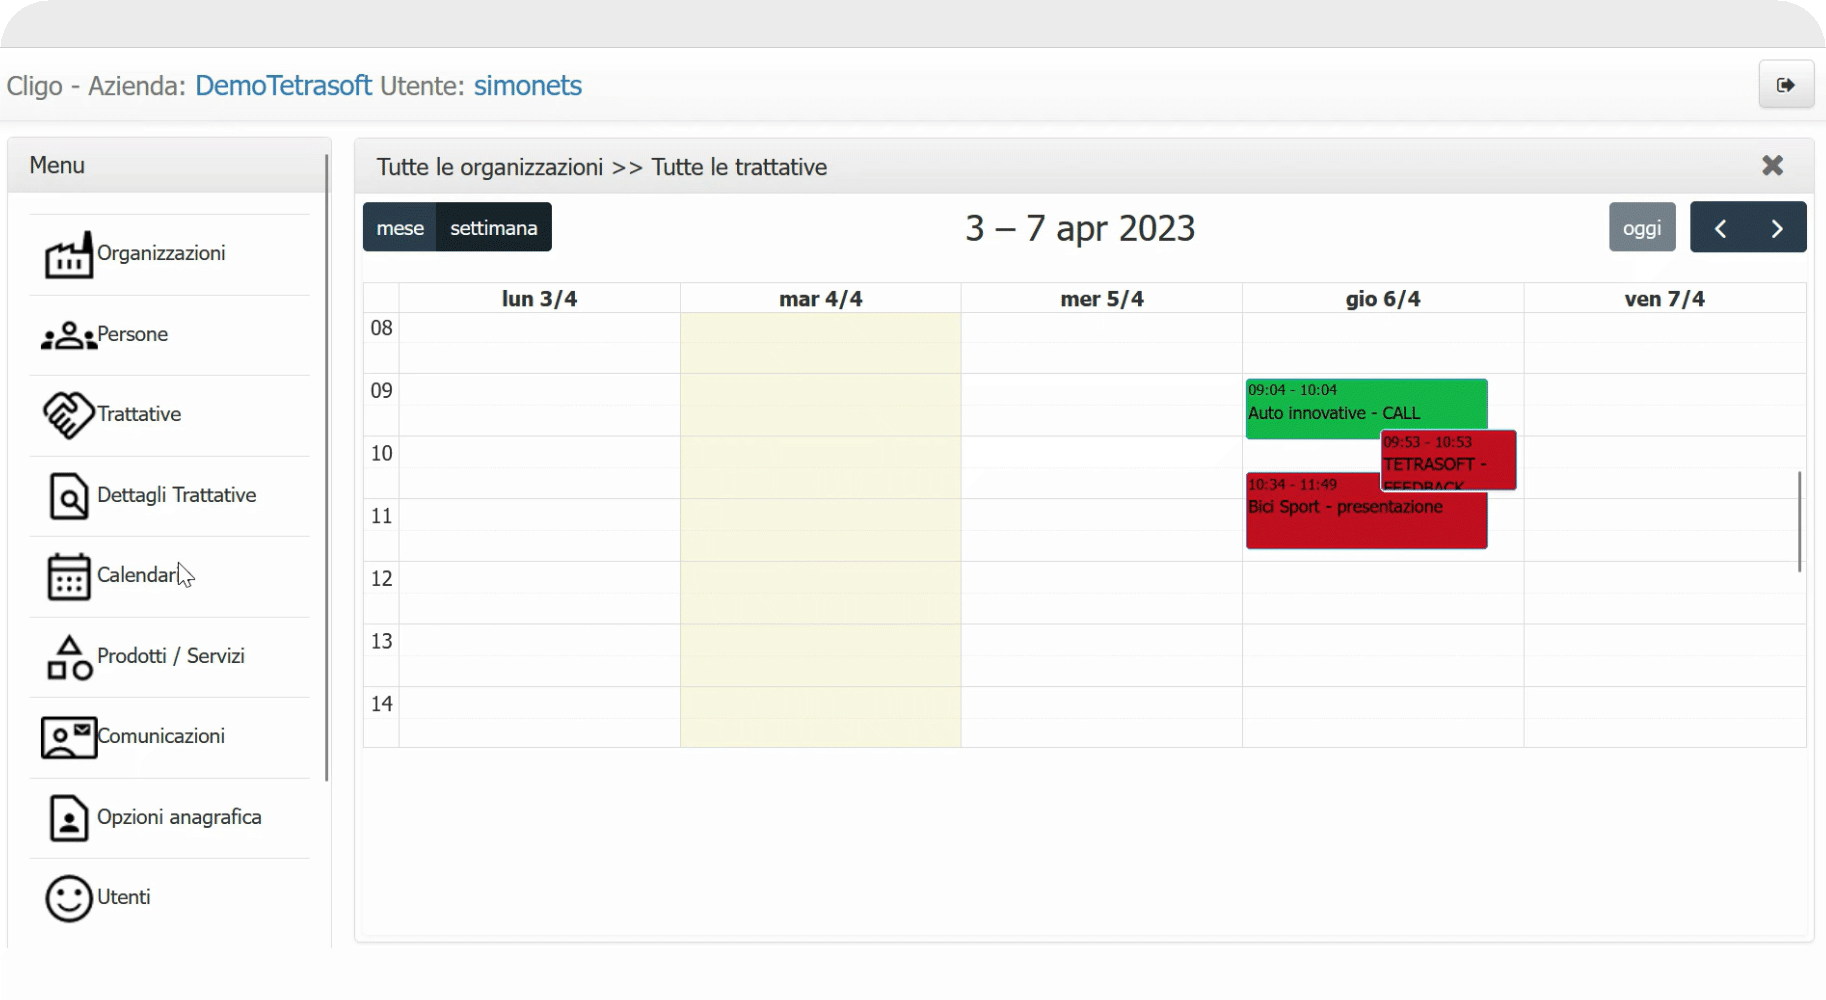The height and width of the screenshot is (1000, 1826).
Task: Click the Organizzazioni factory icon
Action: pyautogui.click(x=68, y=255)
